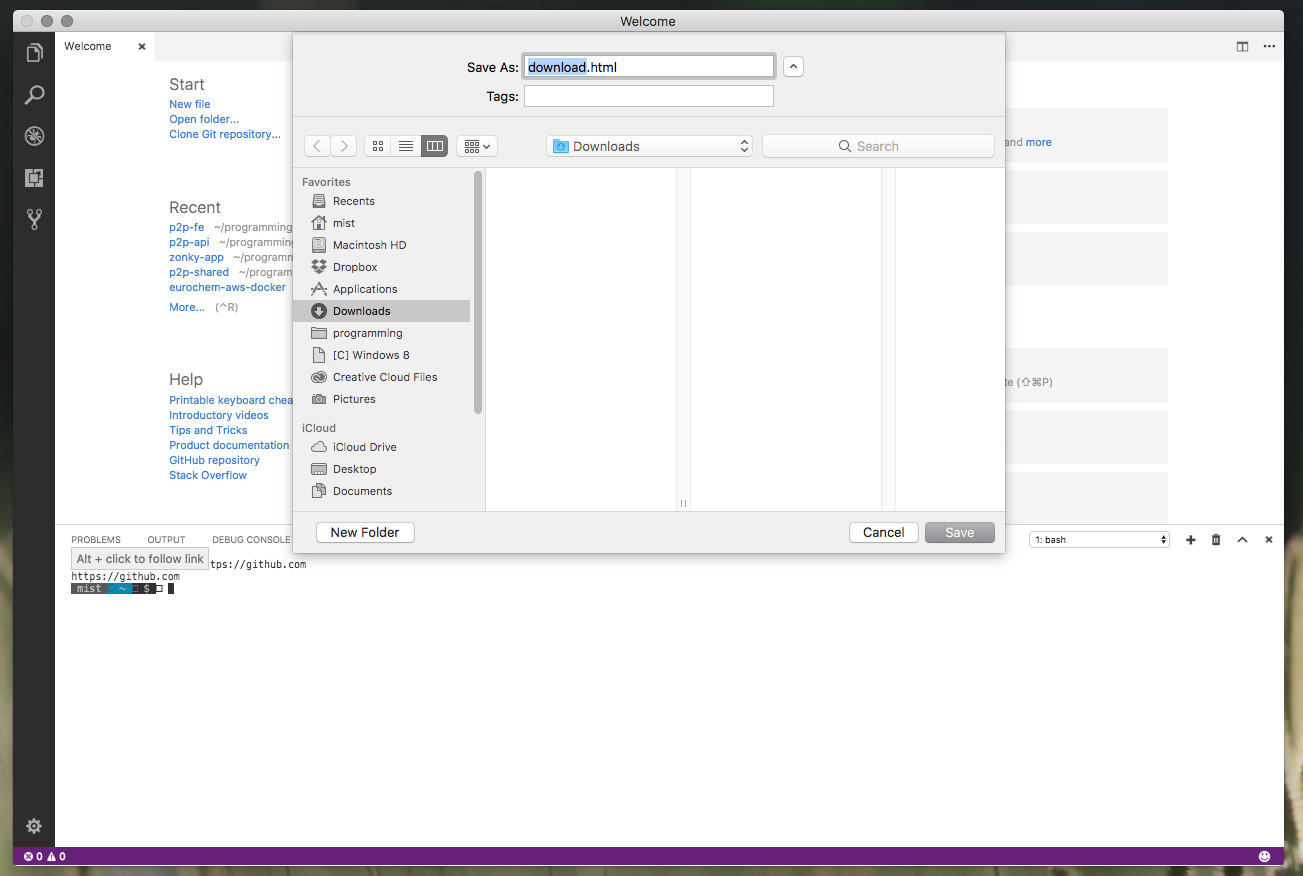
Task: Open the Downloads location dropdown
Action: [648, 145]
